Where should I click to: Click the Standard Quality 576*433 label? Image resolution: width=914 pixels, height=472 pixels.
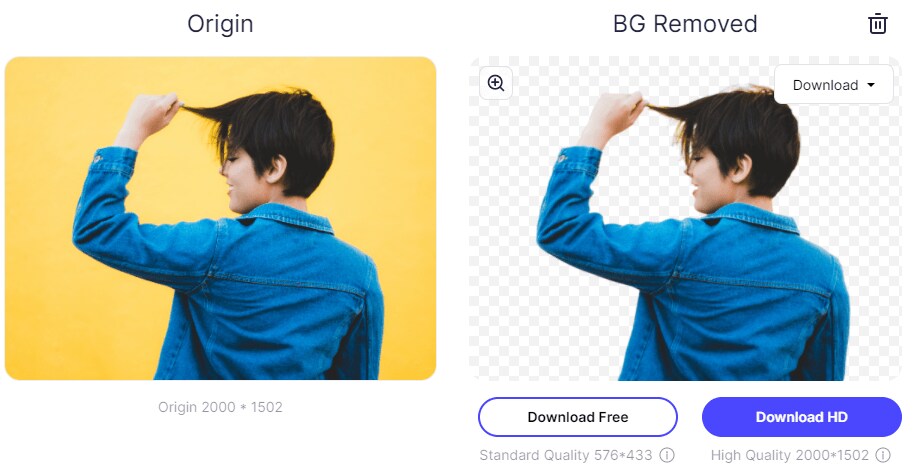[565, 455]
